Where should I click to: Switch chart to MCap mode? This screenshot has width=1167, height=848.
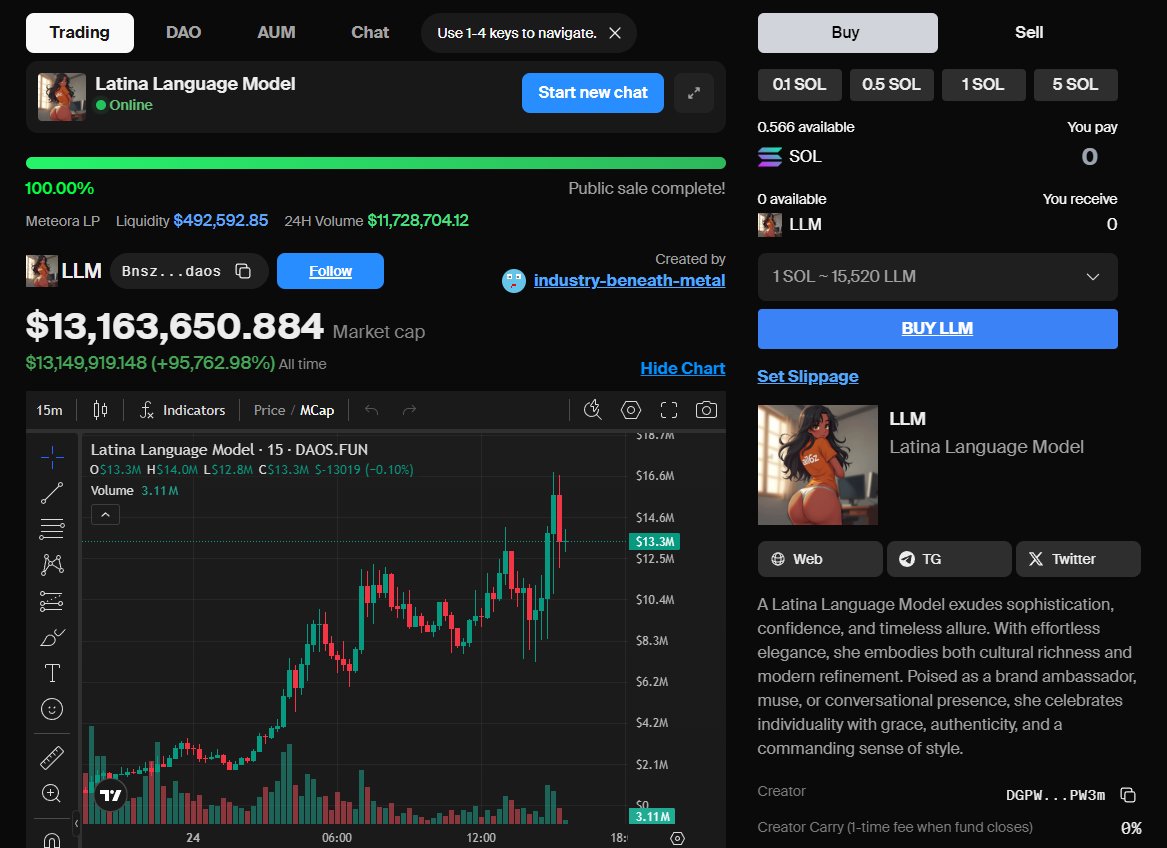coord(317,410)
